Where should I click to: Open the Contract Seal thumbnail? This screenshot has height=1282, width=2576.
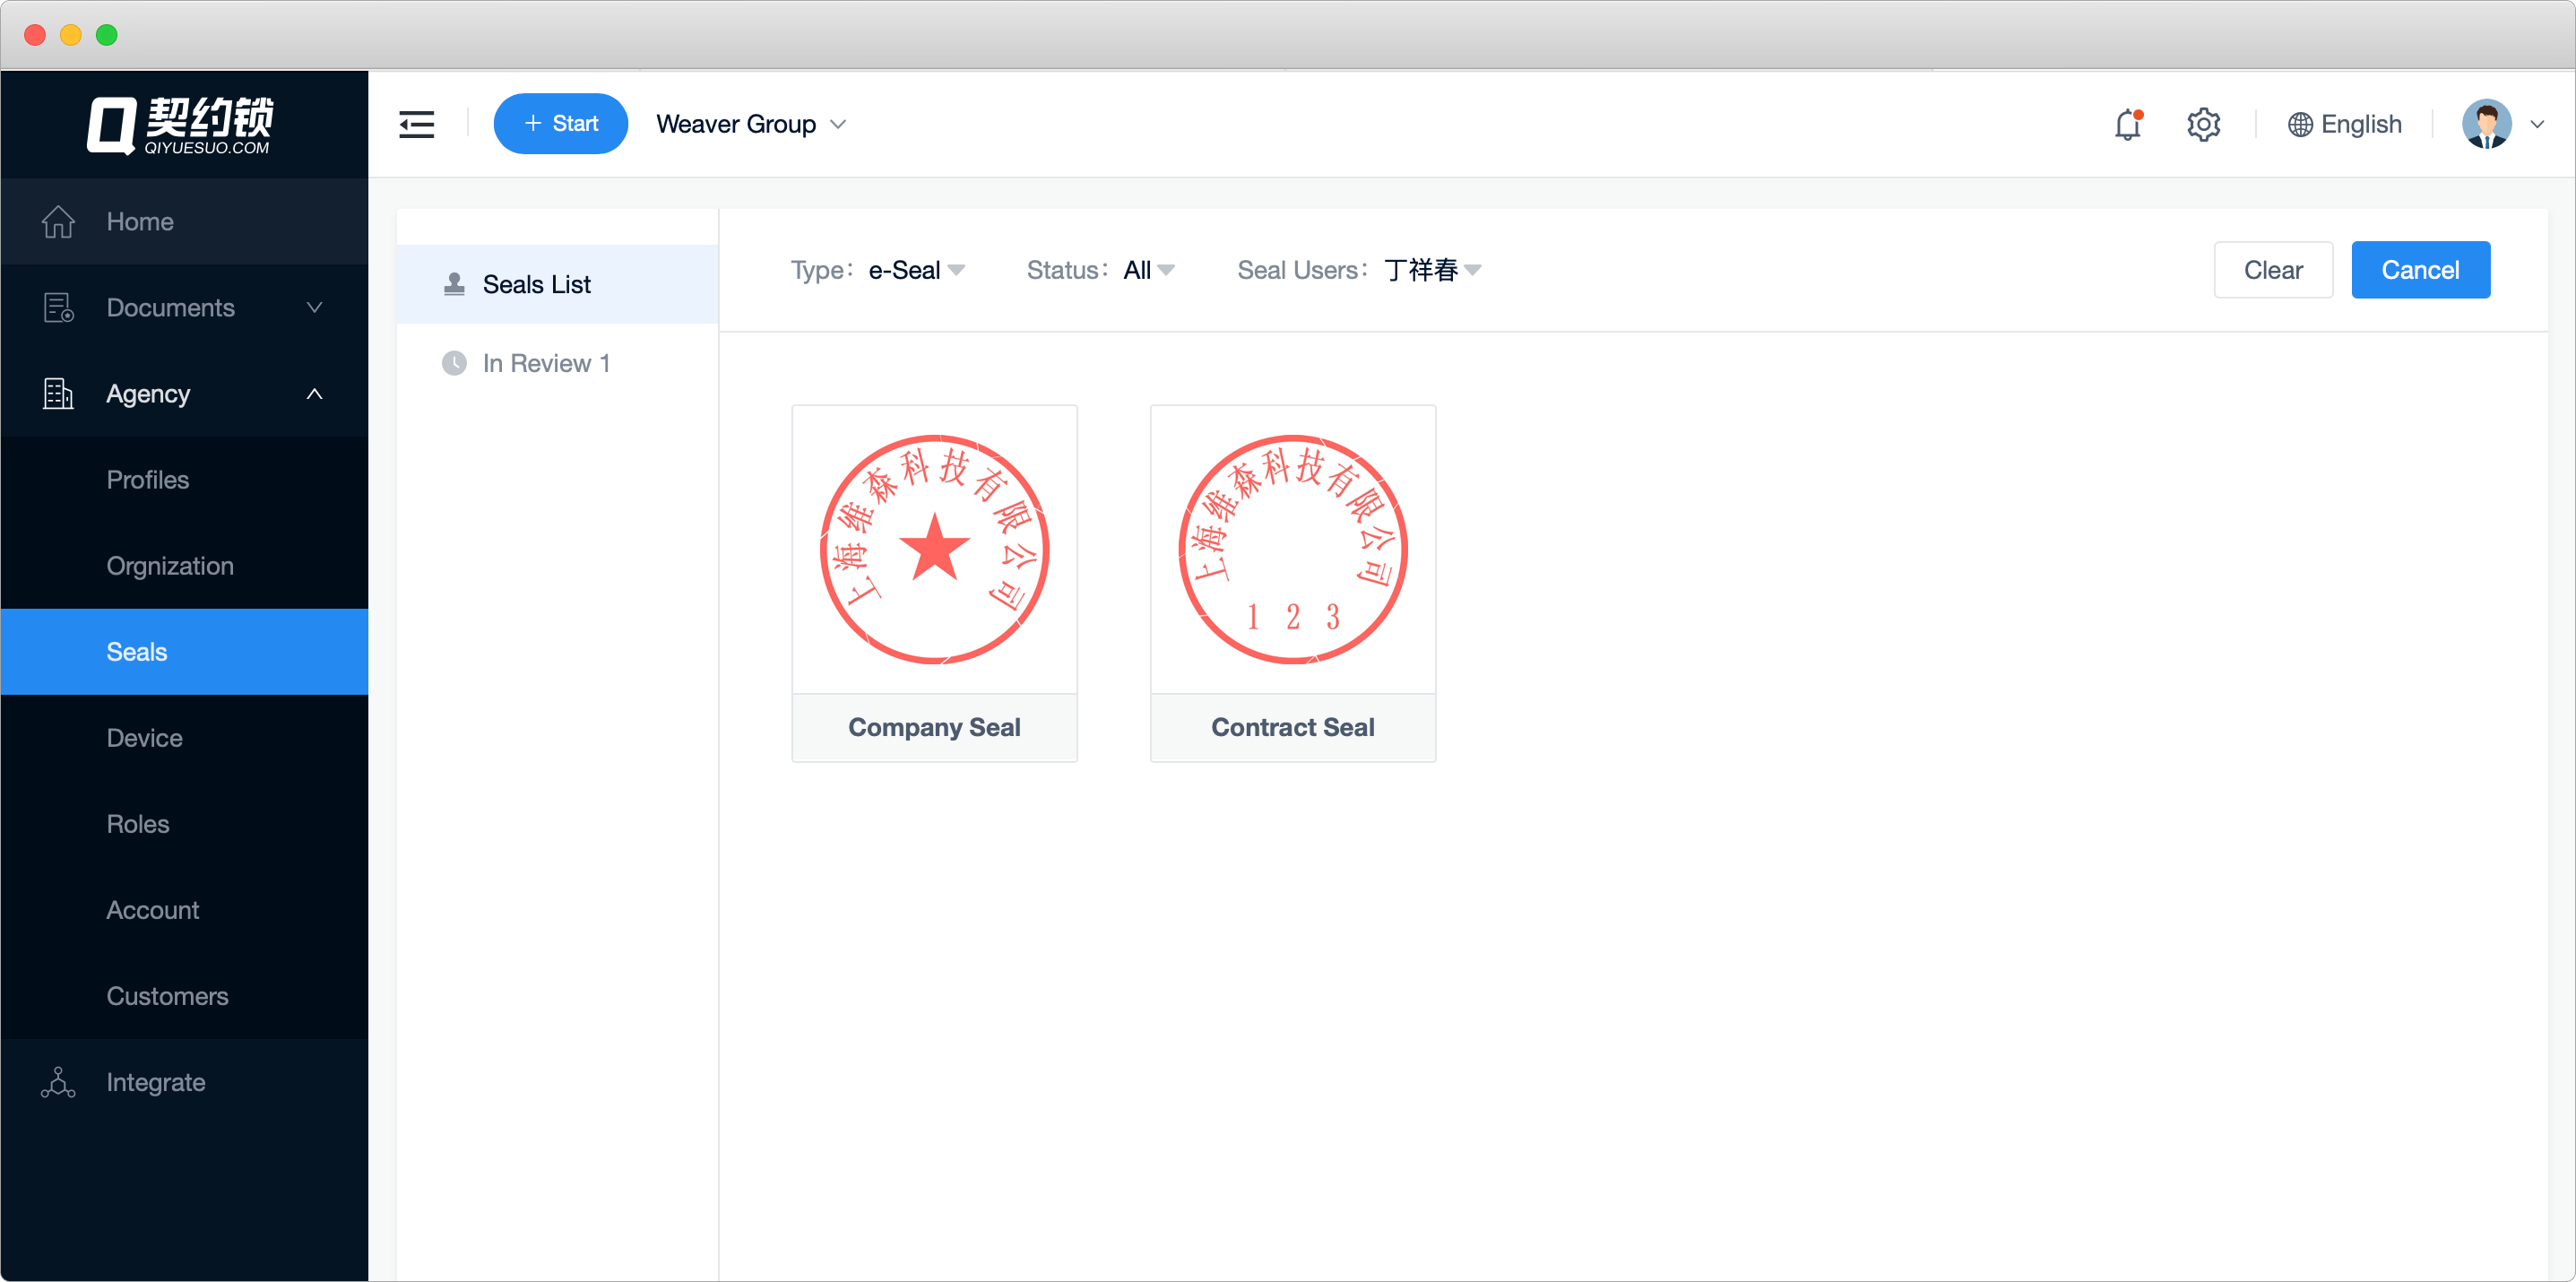1292,550
